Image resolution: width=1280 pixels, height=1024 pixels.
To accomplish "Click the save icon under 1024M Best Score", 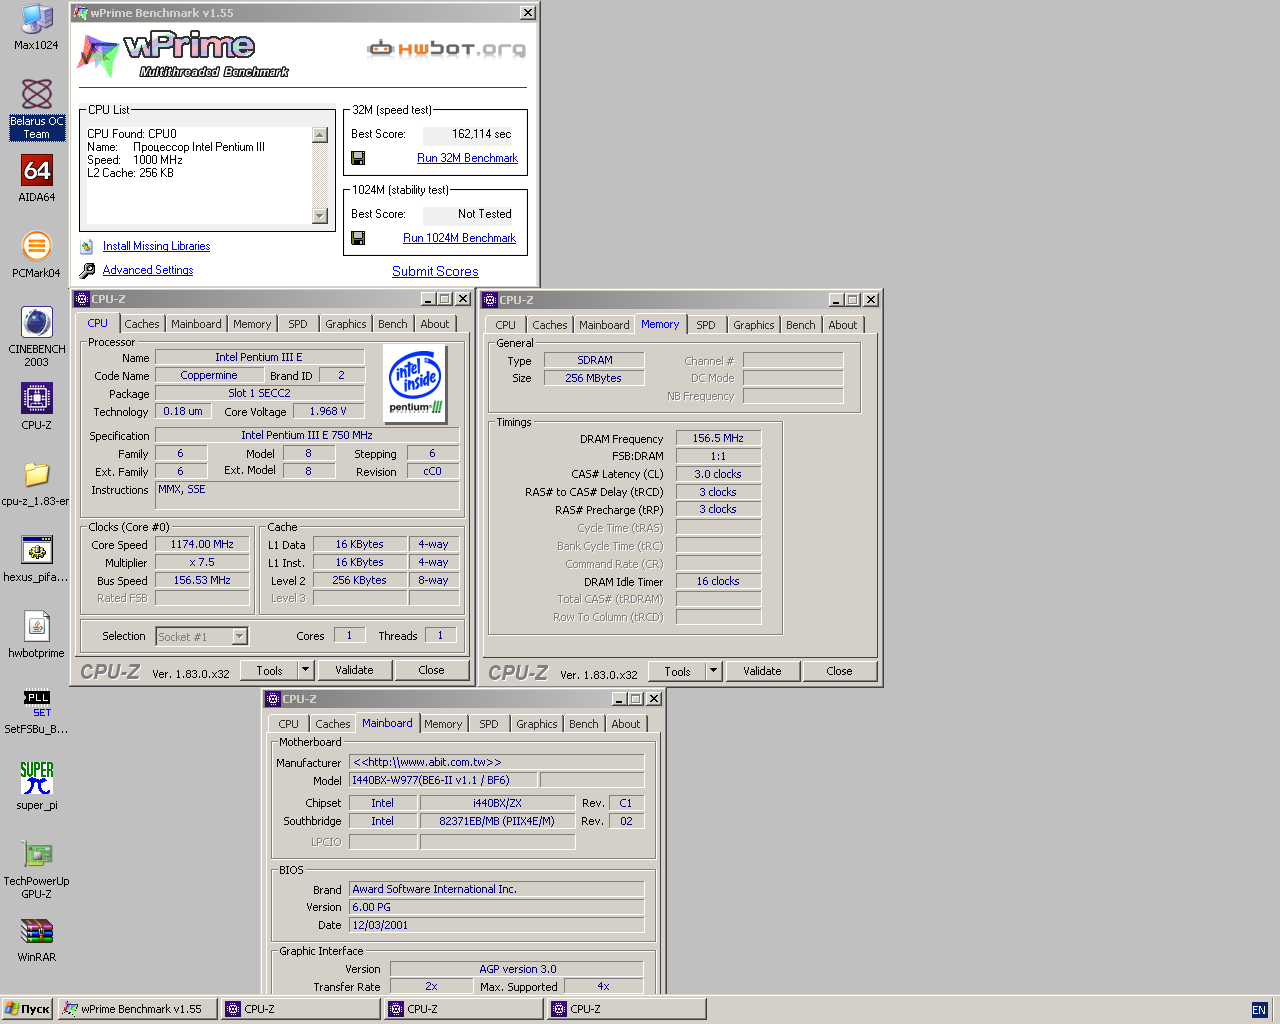I will point(358,238).
